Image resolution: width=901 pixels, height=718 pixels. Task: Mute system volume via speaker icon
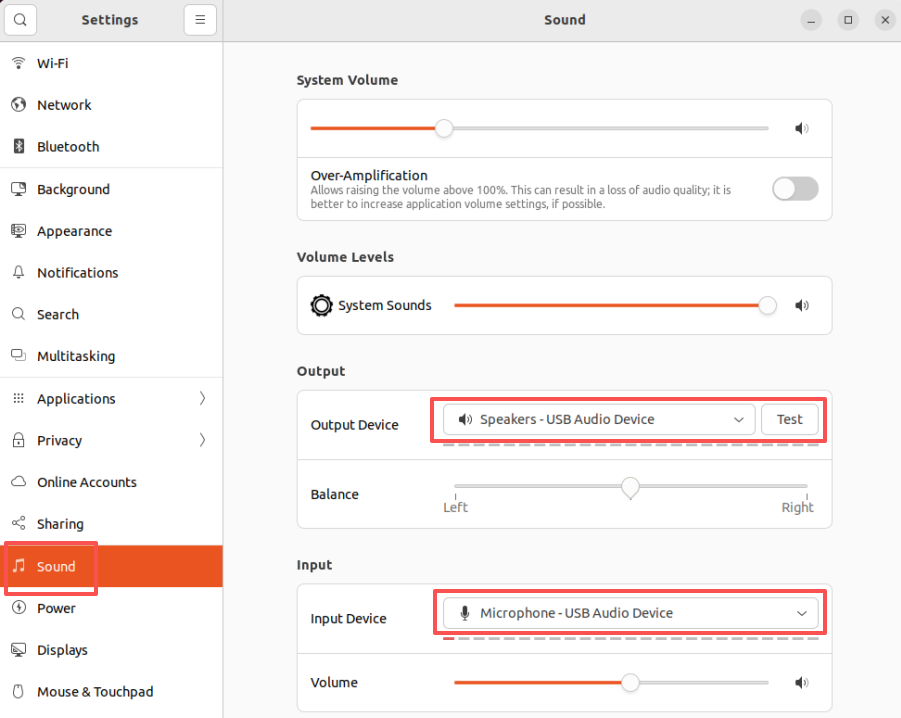802,128
